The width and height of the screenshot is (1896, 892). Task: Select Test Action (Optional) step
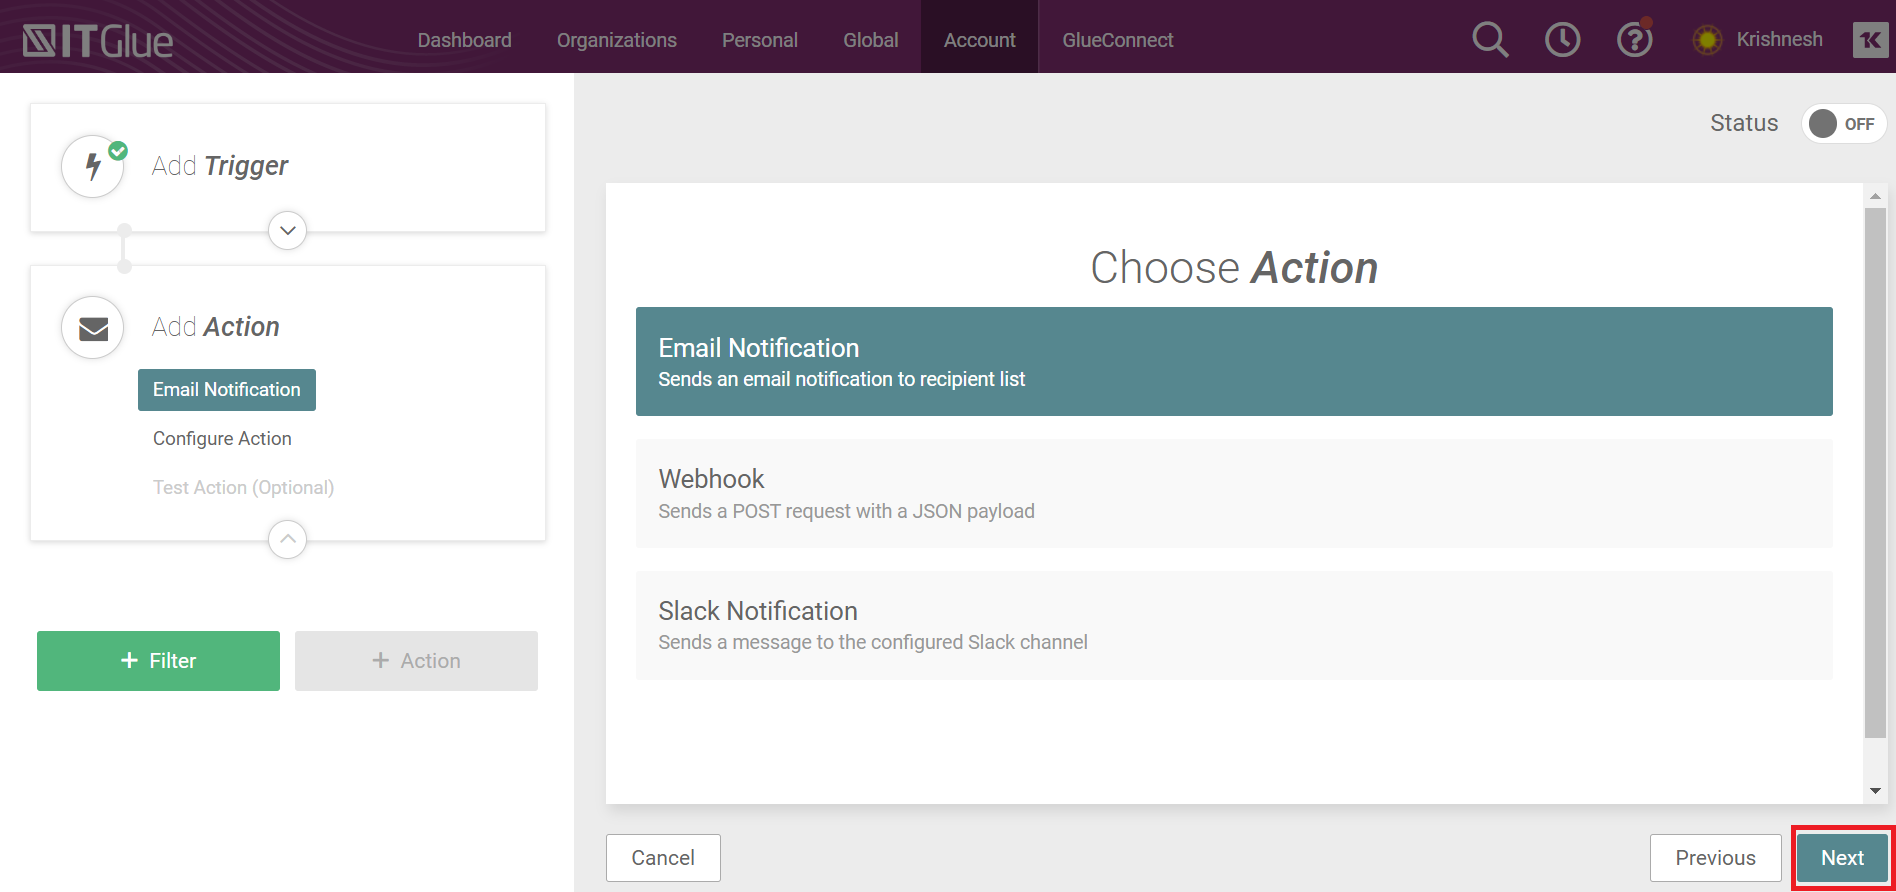pos(243,488)
